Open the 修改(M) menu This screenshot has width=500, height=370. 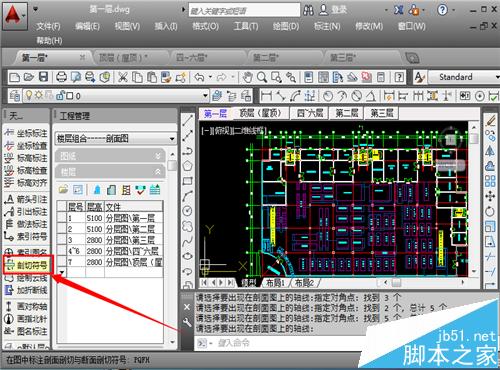tap(369, 26)
